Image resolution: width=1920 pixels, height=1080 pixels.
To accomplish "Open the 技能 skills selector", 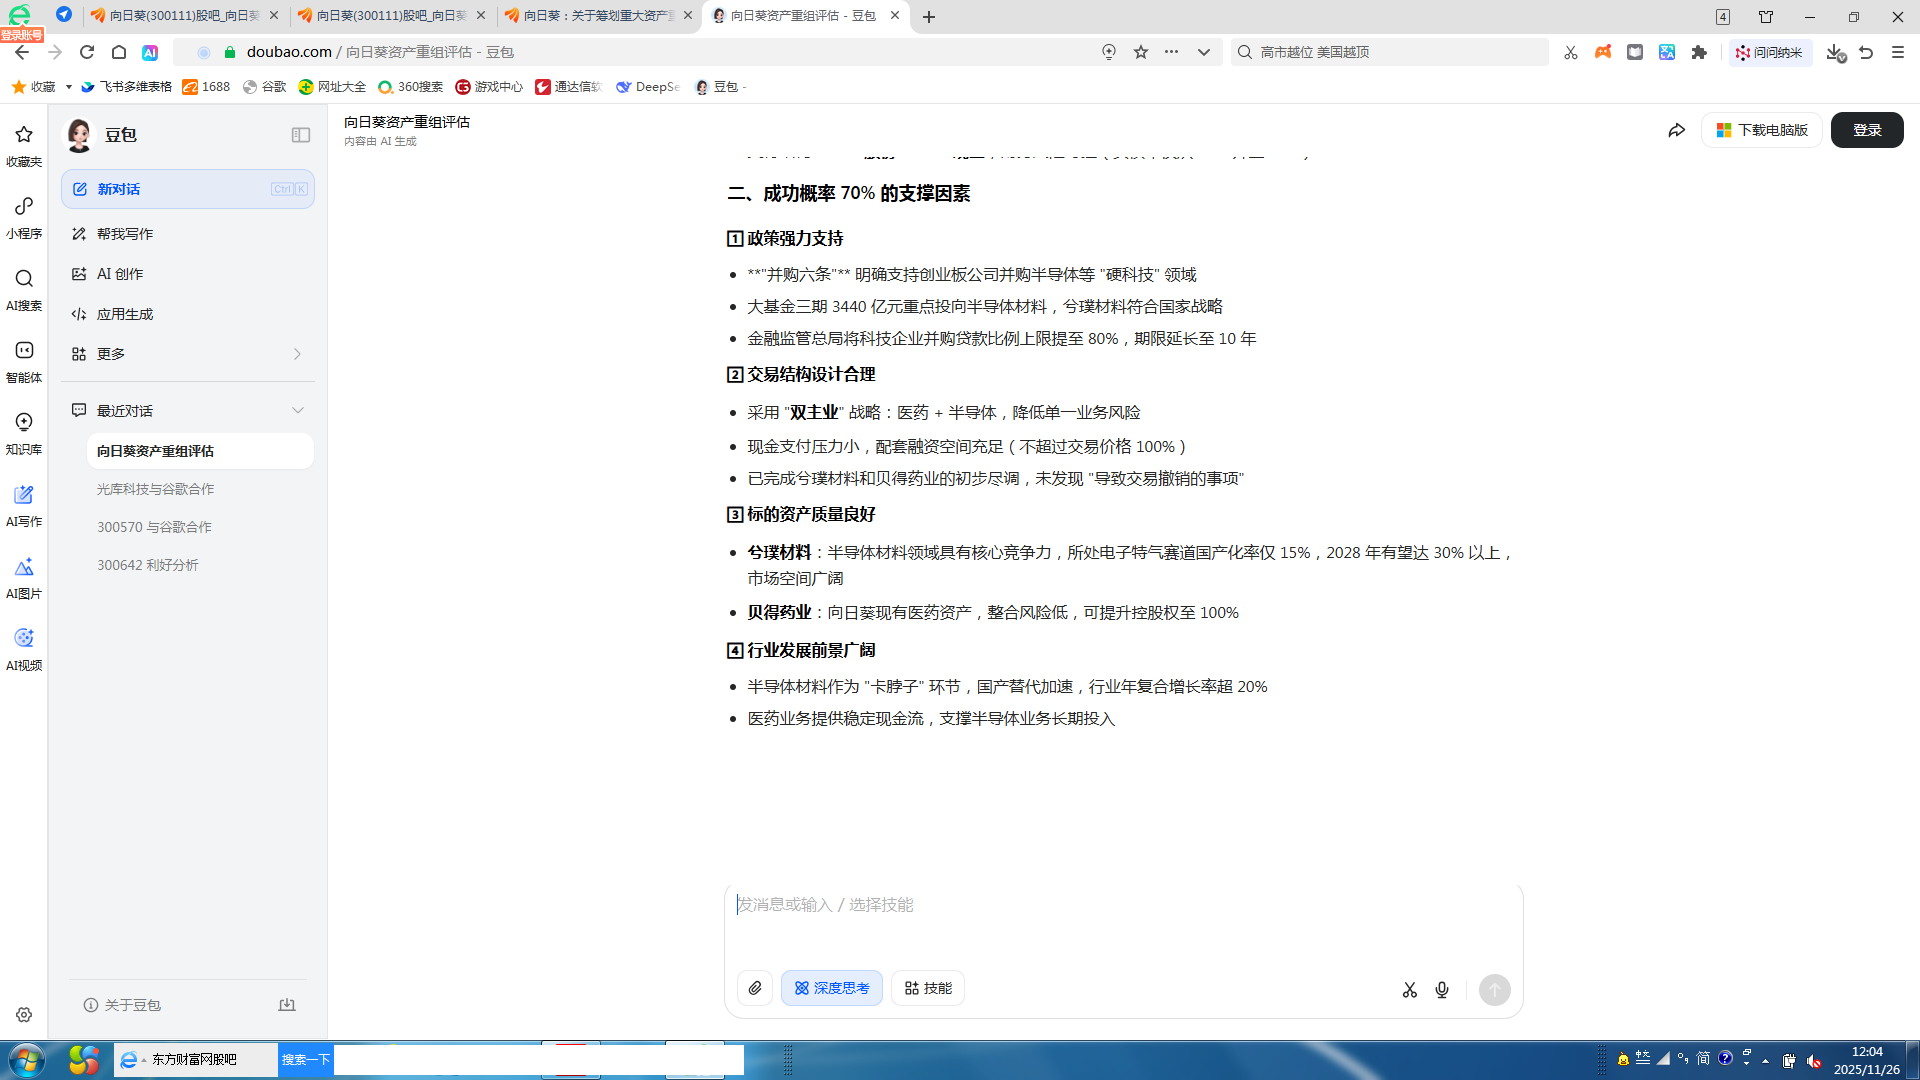I will coord(928,988).
